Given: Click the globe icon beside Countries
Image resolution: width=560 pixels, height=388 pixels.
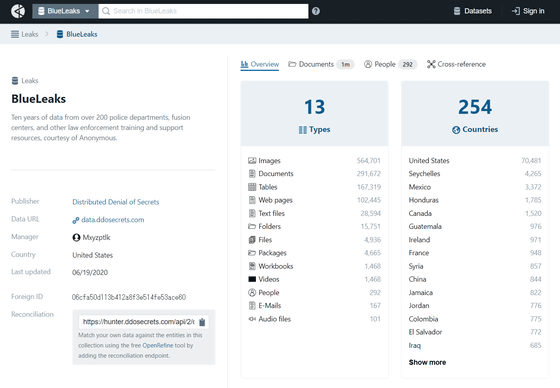Looking at the screenshot, I should point(456,130).
